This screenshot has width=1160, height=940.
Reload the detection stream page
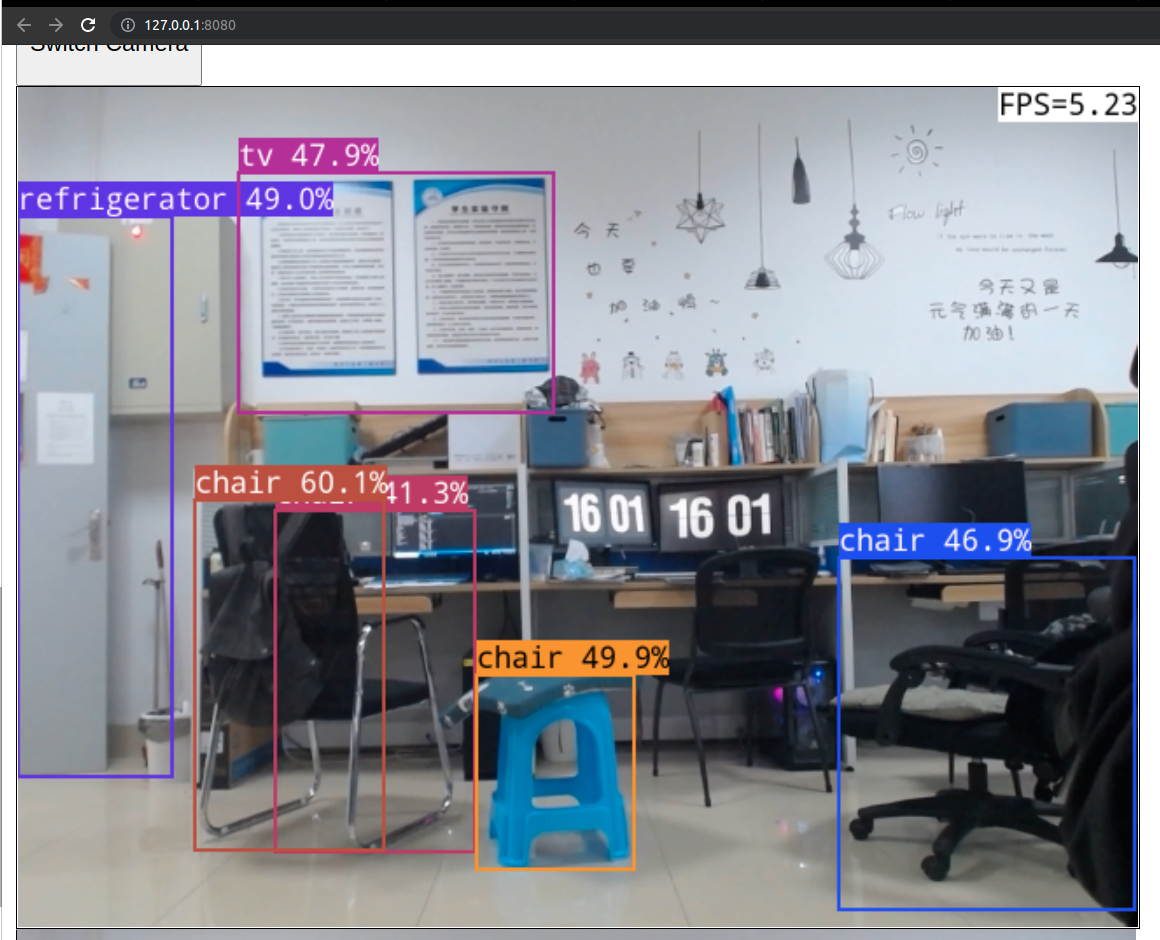click(x=89, y=24)
